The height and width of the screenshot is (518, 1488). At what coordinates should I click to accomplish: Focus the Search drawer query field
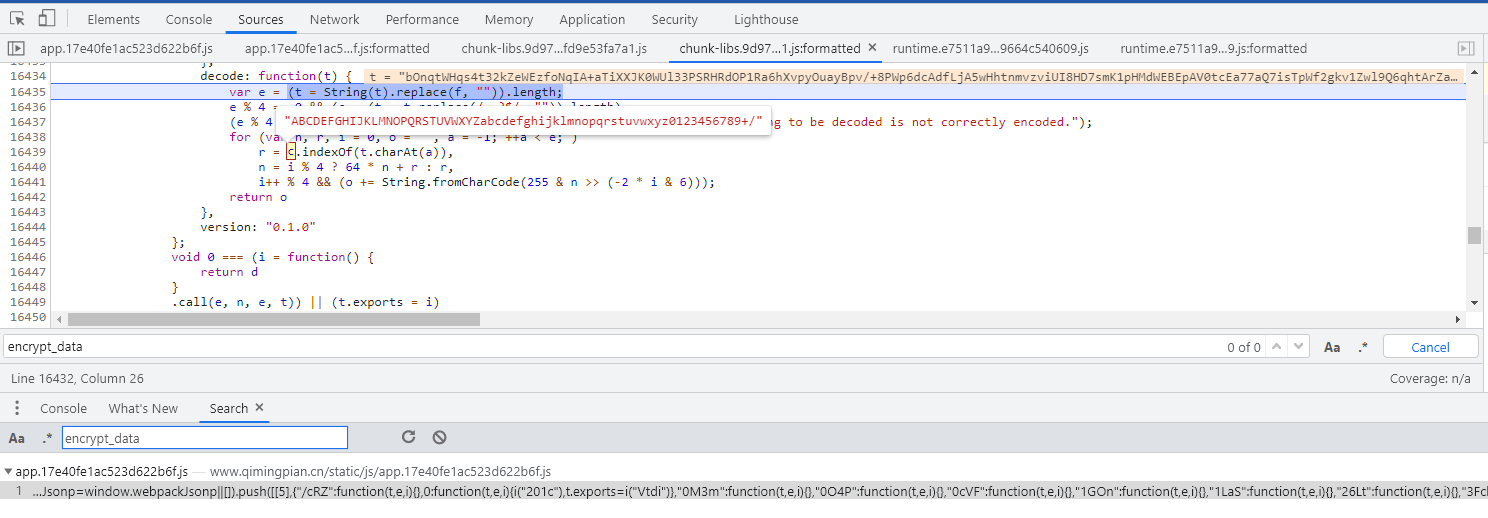[204, 438]
